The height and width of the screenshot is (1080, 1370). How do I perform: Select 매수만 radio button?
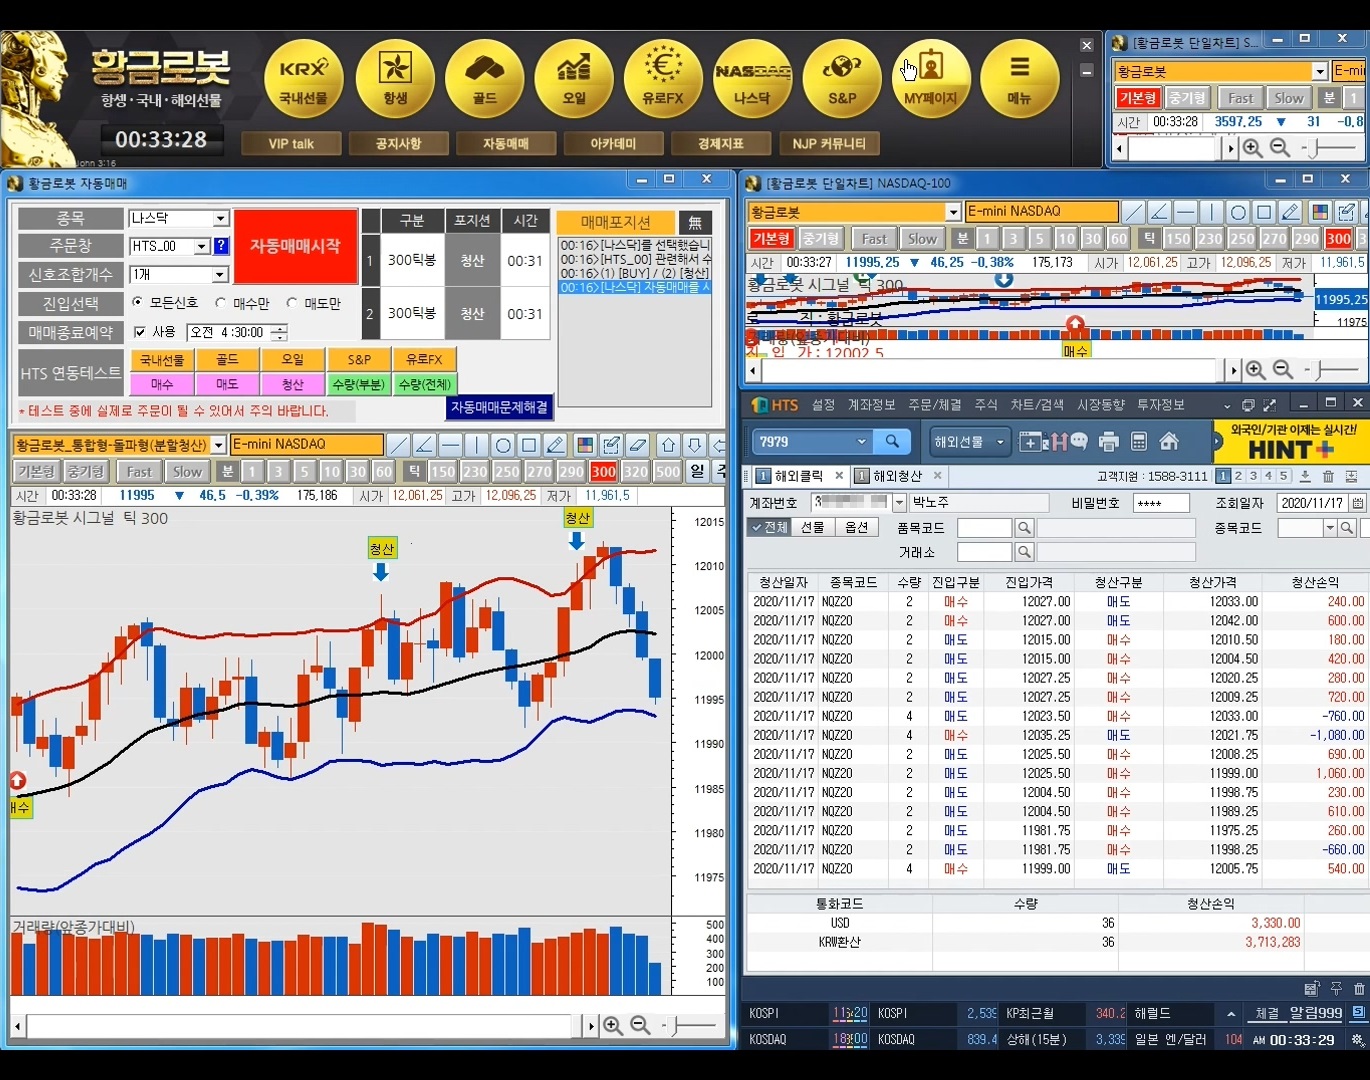tap(220, 302)
